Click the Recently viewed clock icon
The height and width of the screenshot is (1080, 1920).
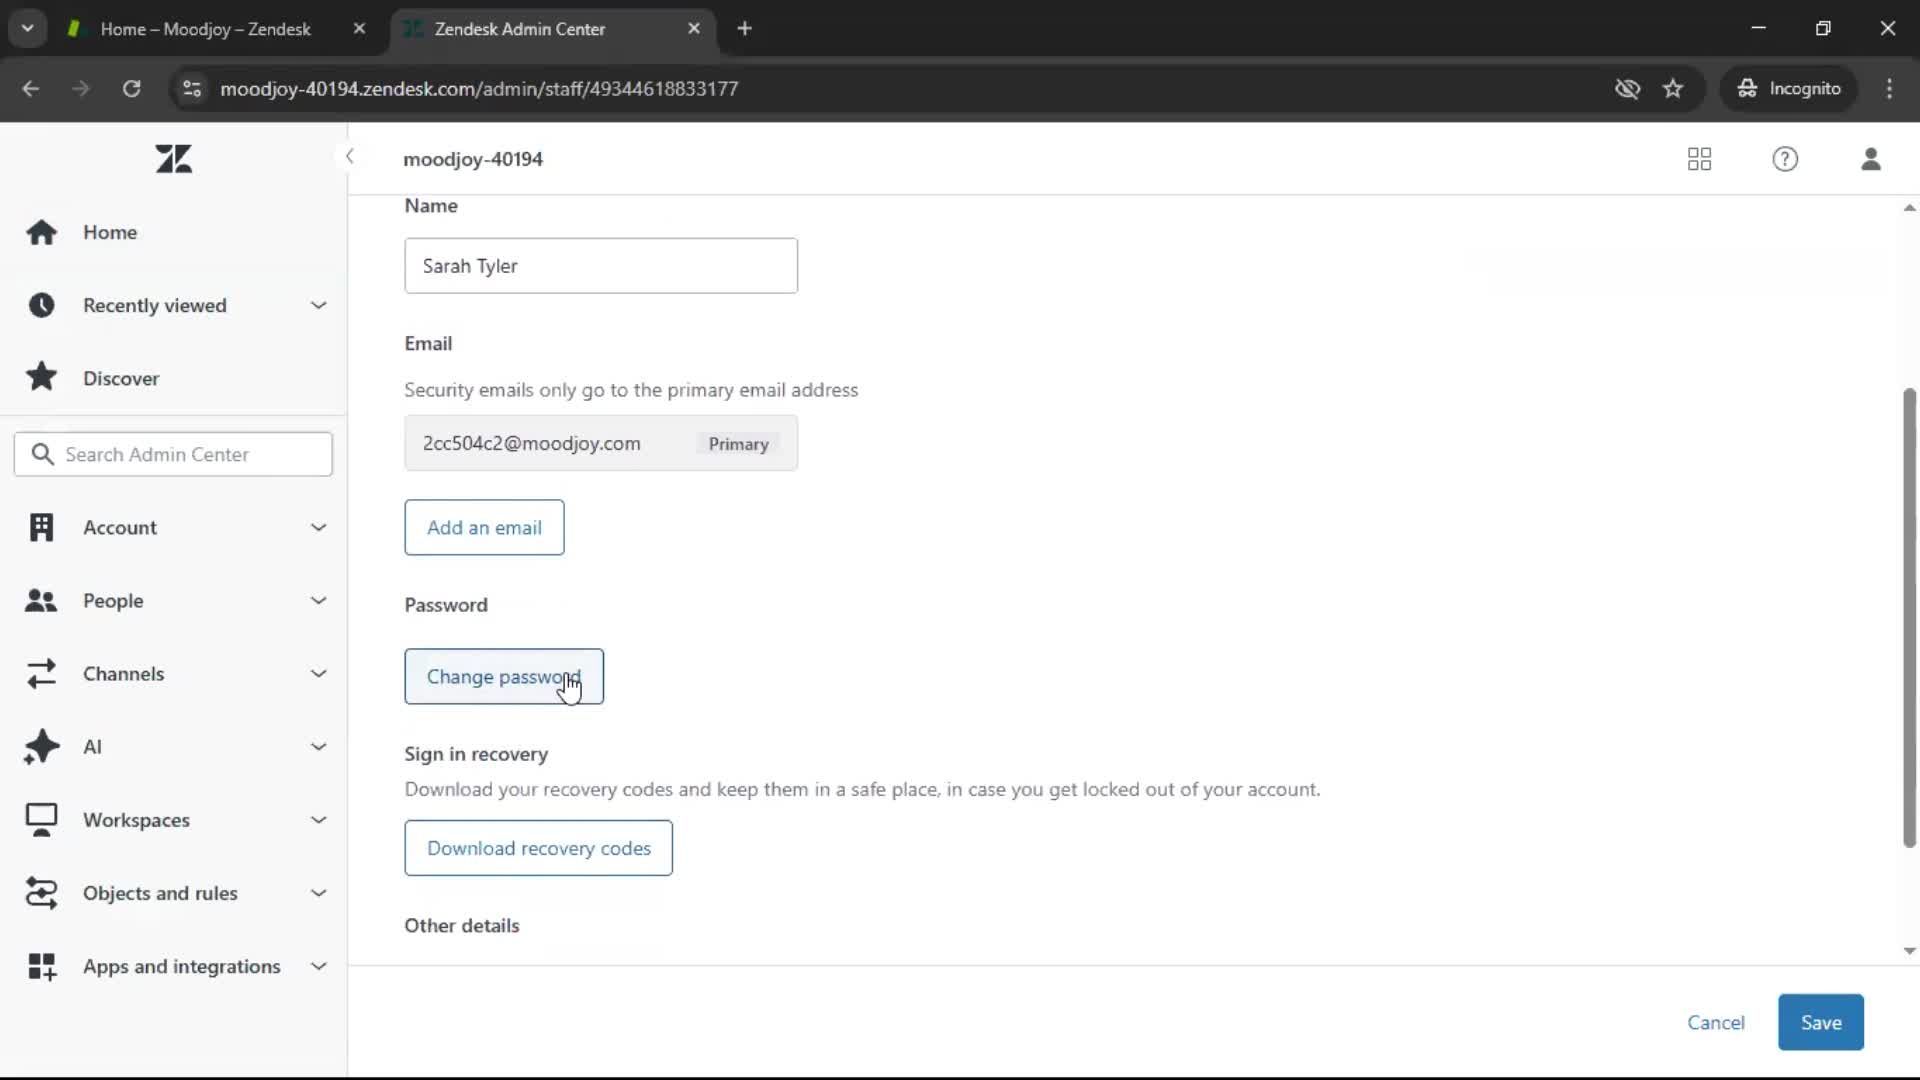42,305
